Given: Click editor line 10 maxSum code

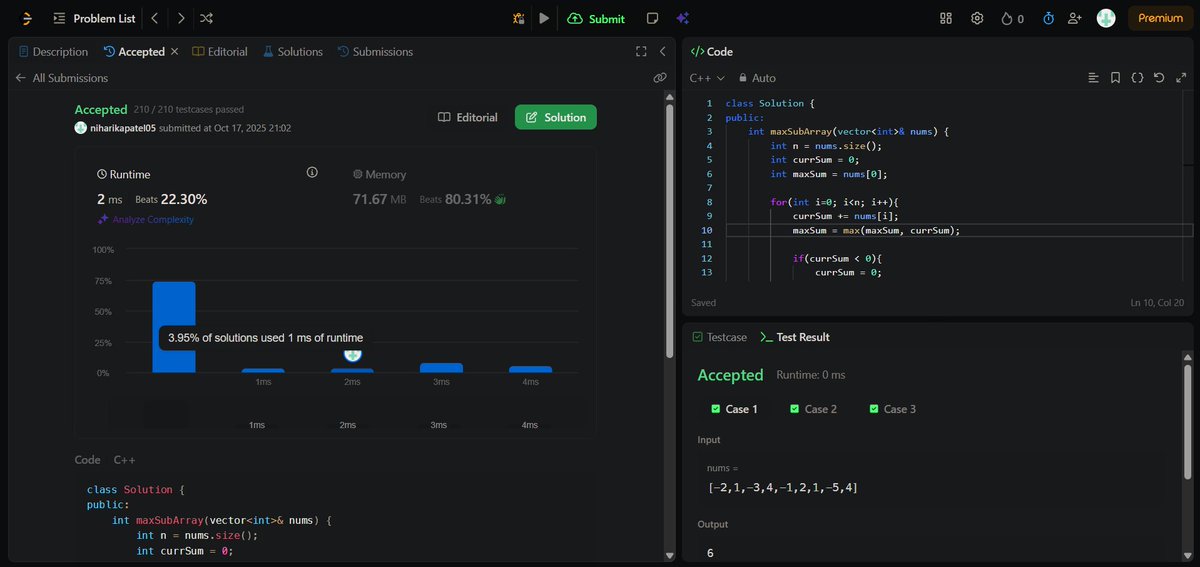Looking at the screenshot, I should click(x=876, y=230).
